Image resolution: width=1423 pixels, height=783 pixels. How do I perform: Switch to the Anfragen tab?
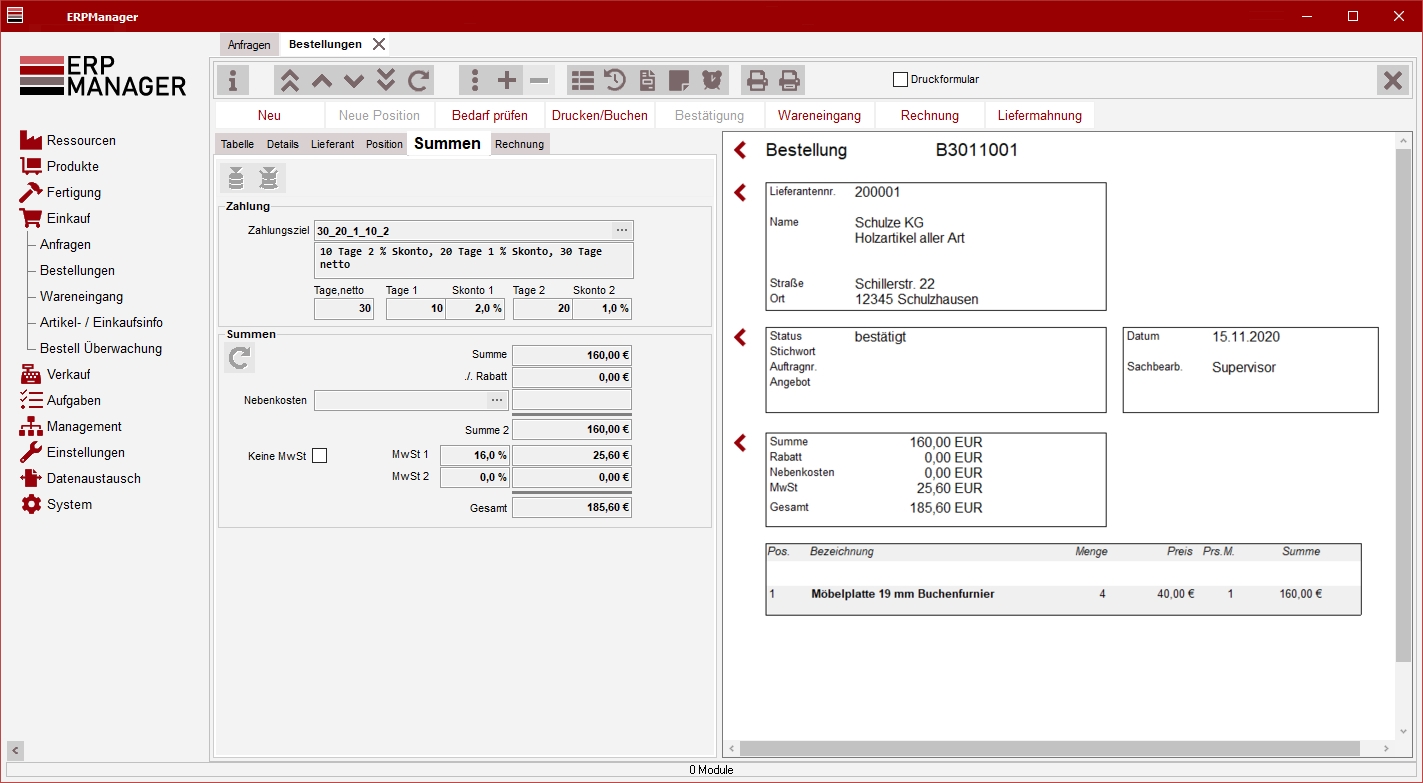pos(249,45)
